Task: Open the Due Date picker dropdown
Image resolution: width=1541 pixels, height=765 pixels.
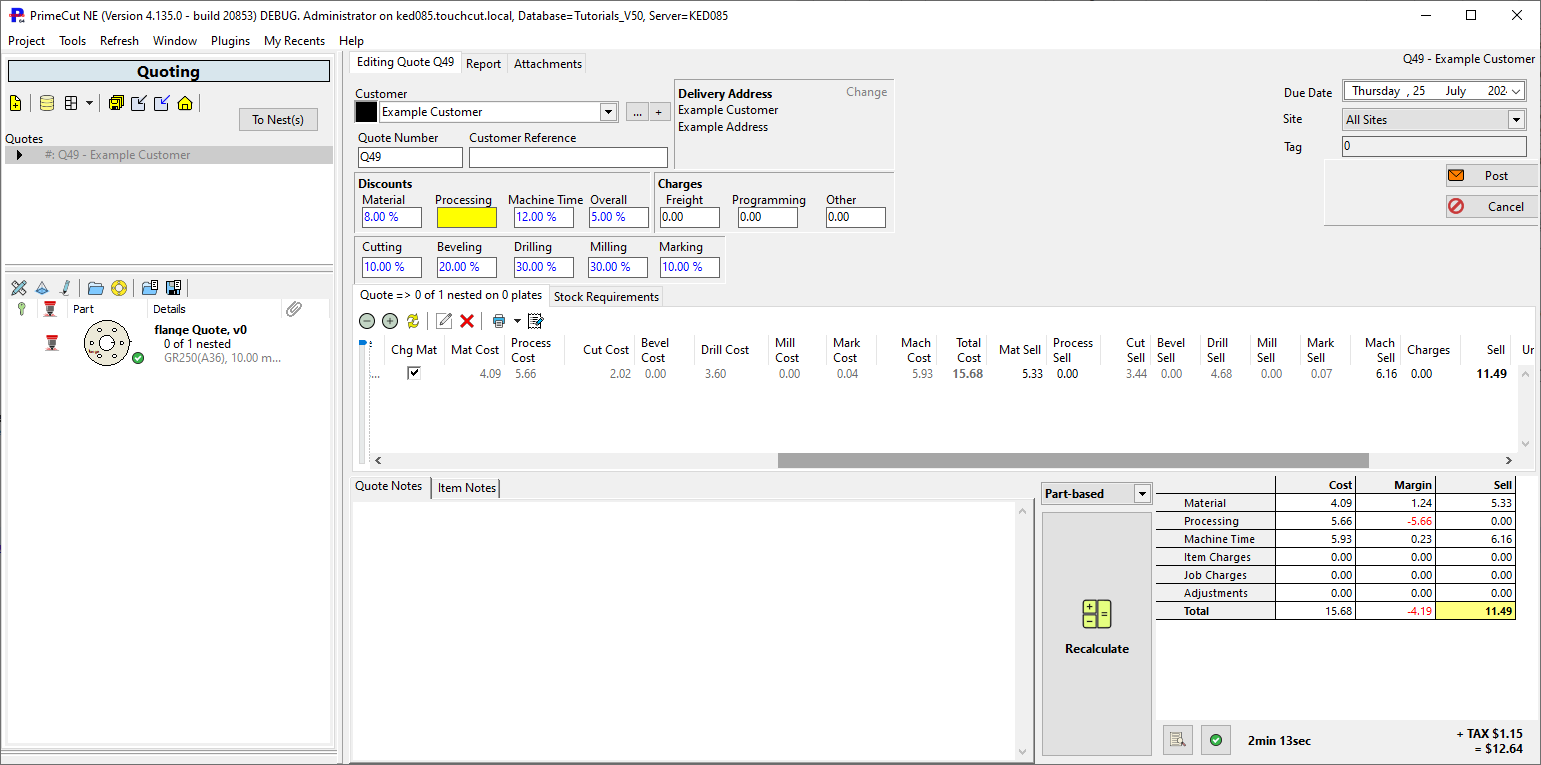Action: (1517, 91)
